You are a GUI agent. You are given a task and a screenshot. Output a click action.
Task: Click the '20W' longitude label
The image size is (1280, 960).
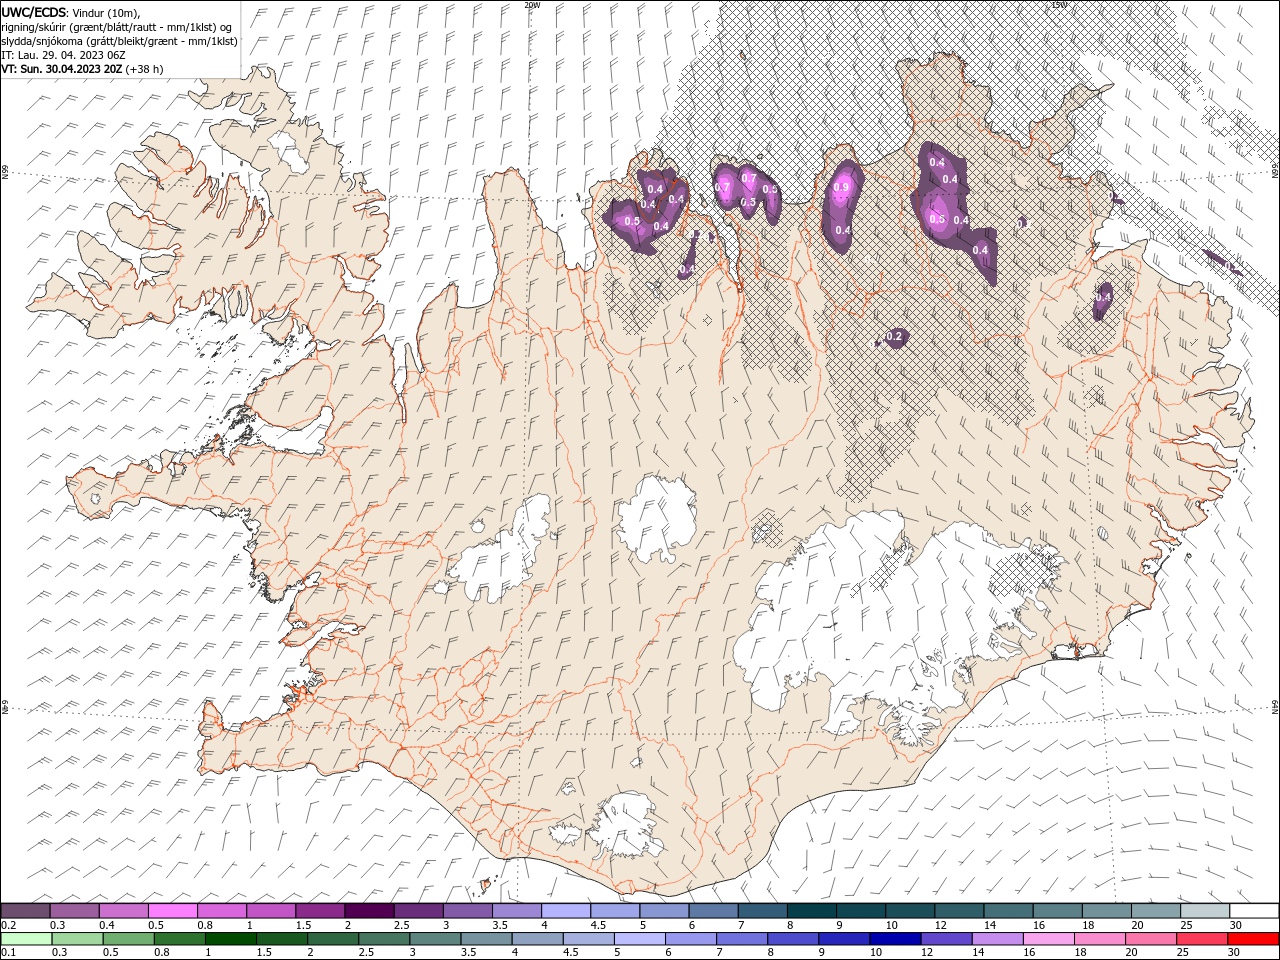[532, 5]
